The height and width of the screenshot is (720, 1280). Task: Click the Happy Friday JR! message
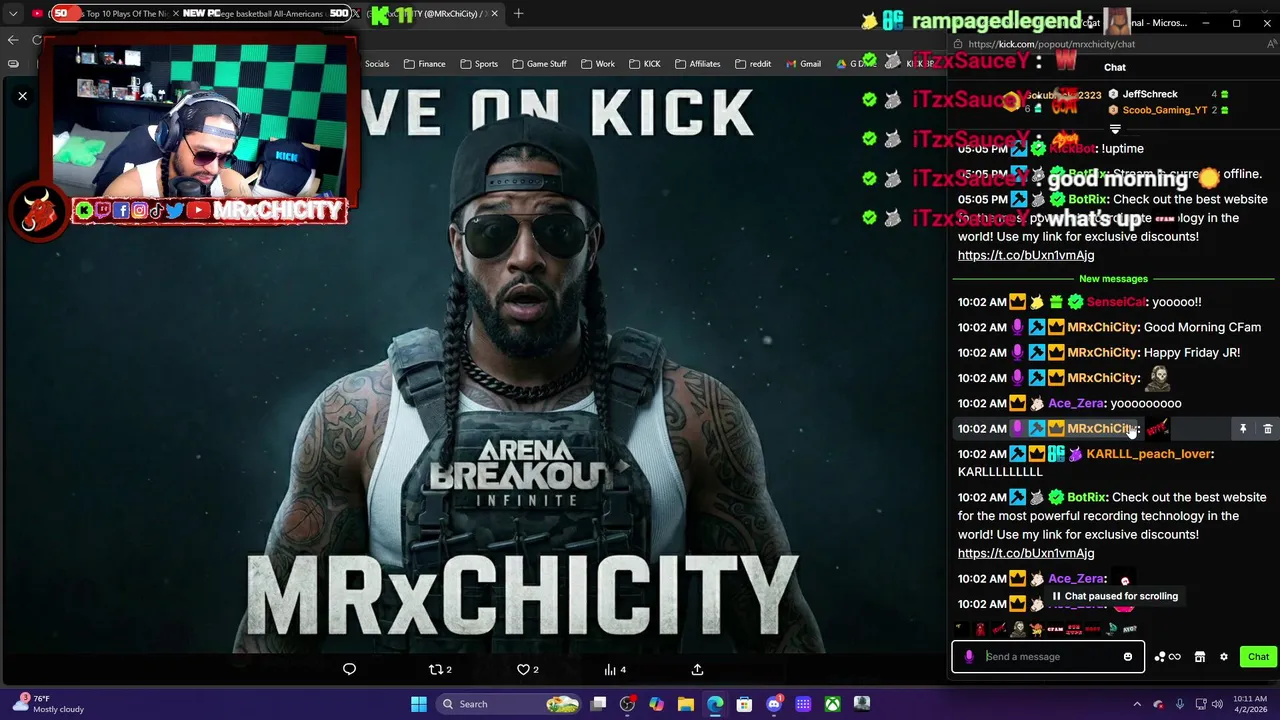coord(1191,353)
